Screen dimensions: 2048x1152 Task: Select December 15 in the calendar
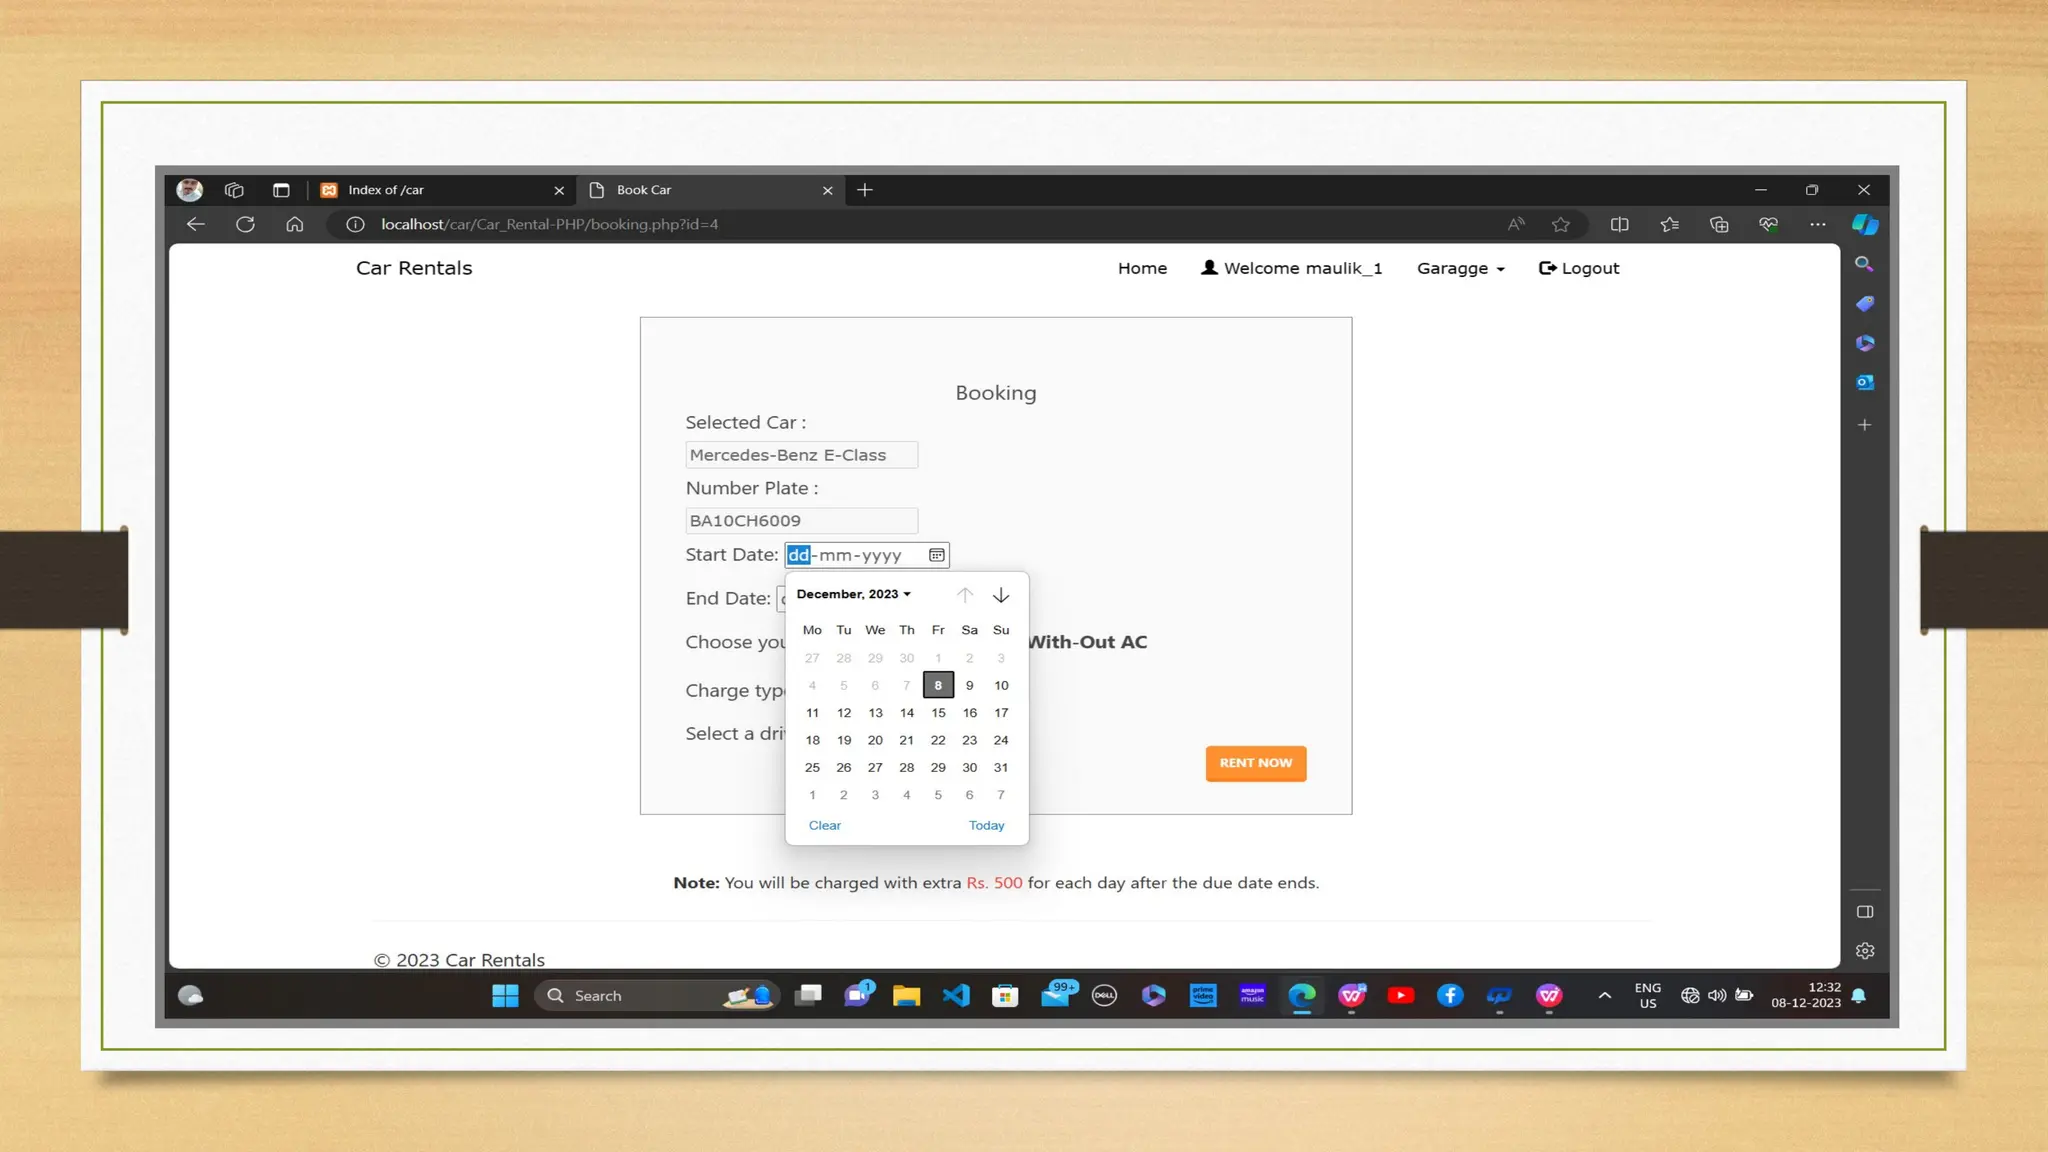pos(938,713)
